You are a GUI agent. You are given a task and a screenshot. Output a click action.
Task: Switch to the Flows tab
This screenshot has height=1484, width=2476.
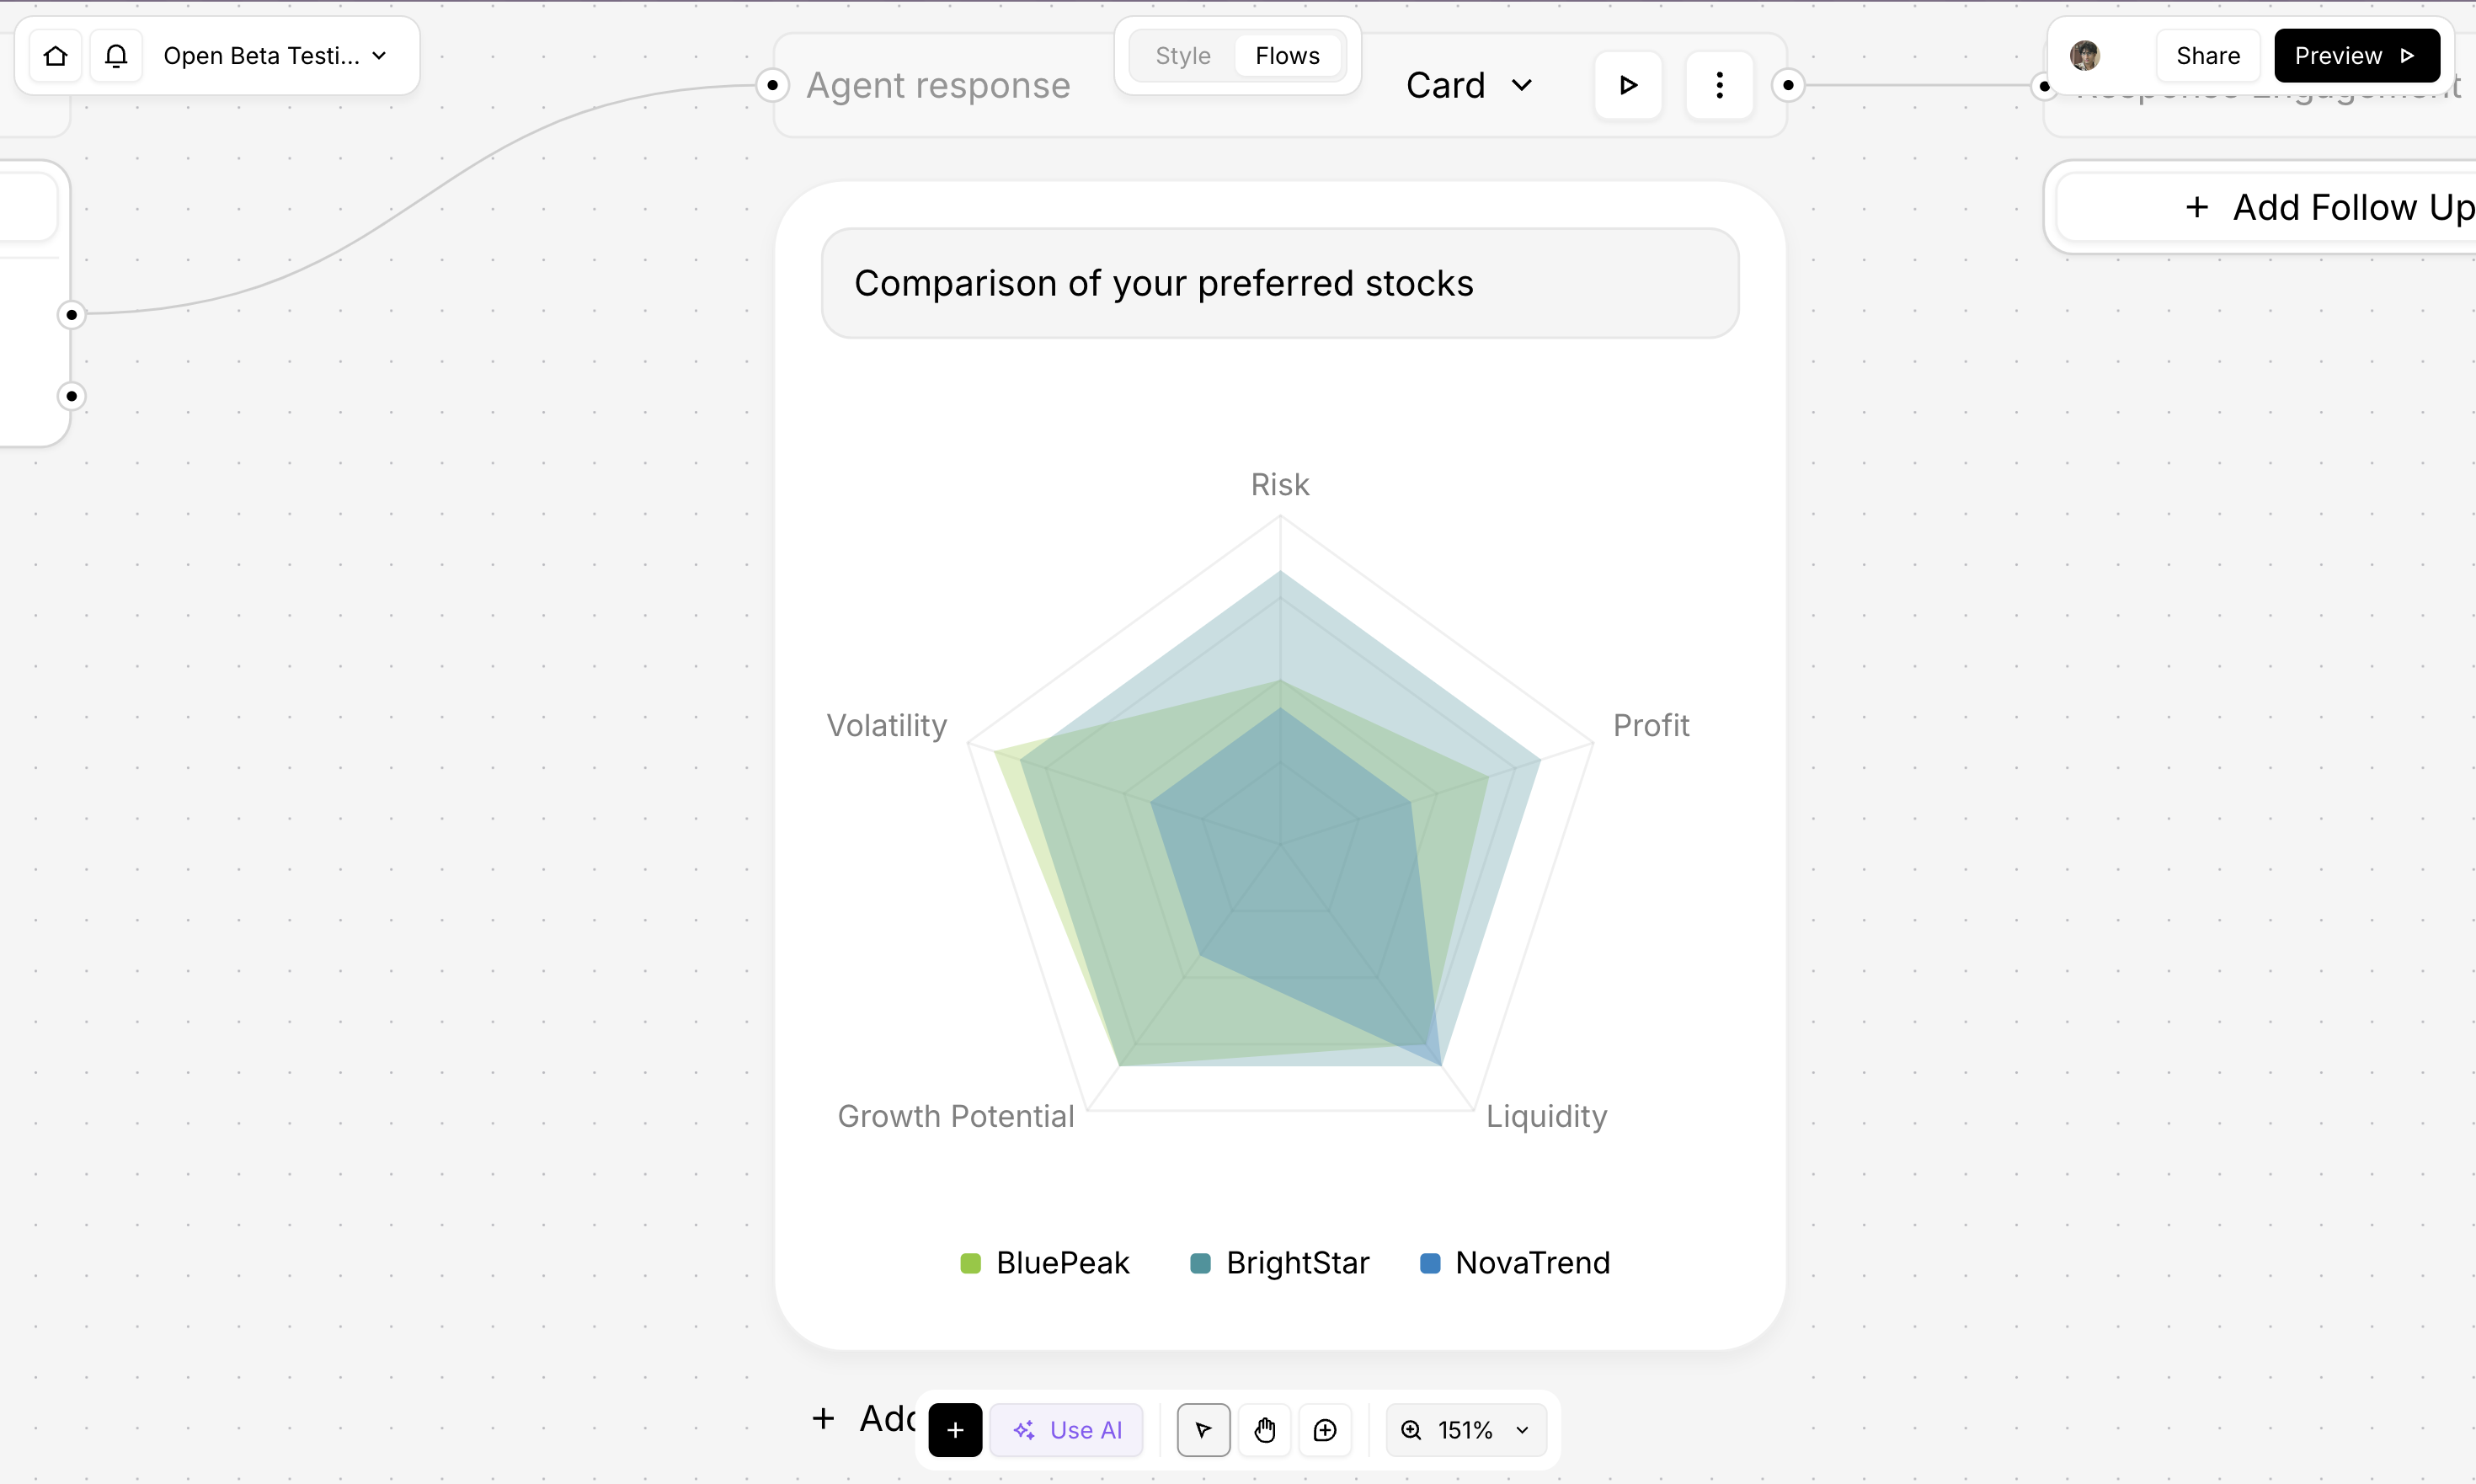[1287, 56]
